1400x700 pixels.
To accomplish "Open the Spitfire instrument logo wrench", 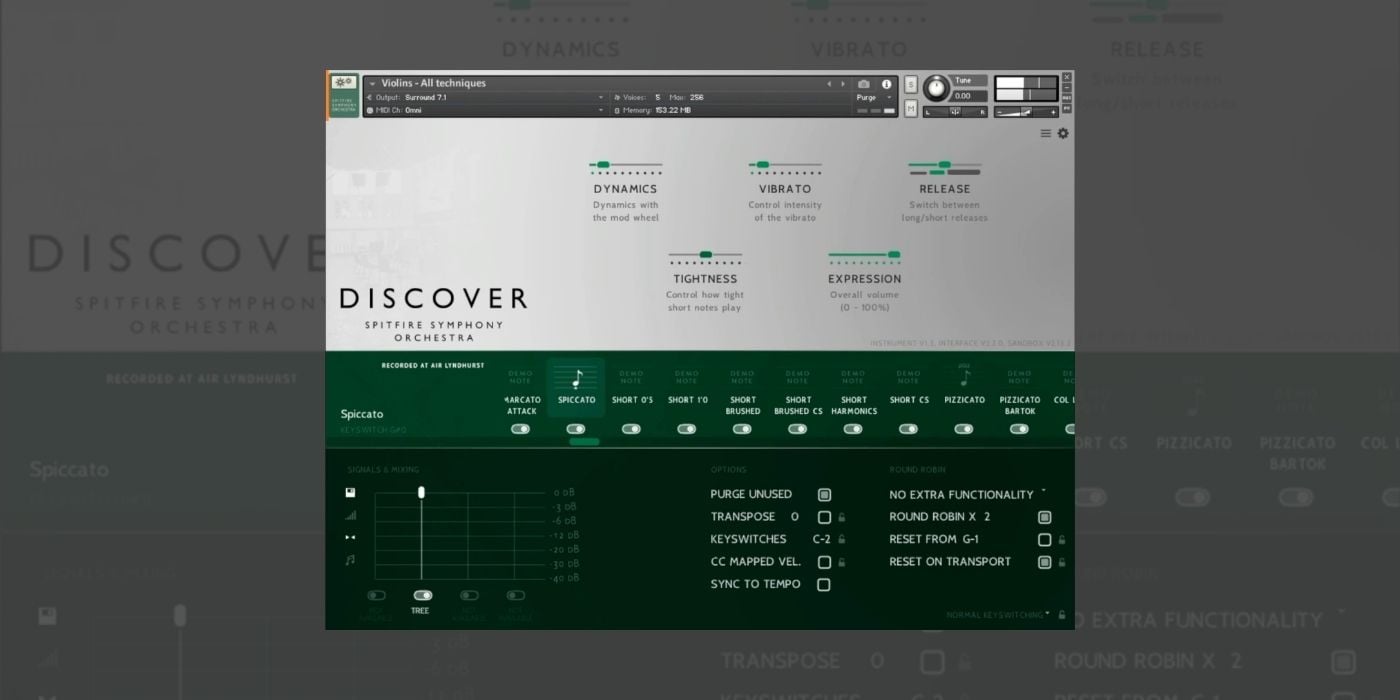I will tap(344, 83).
